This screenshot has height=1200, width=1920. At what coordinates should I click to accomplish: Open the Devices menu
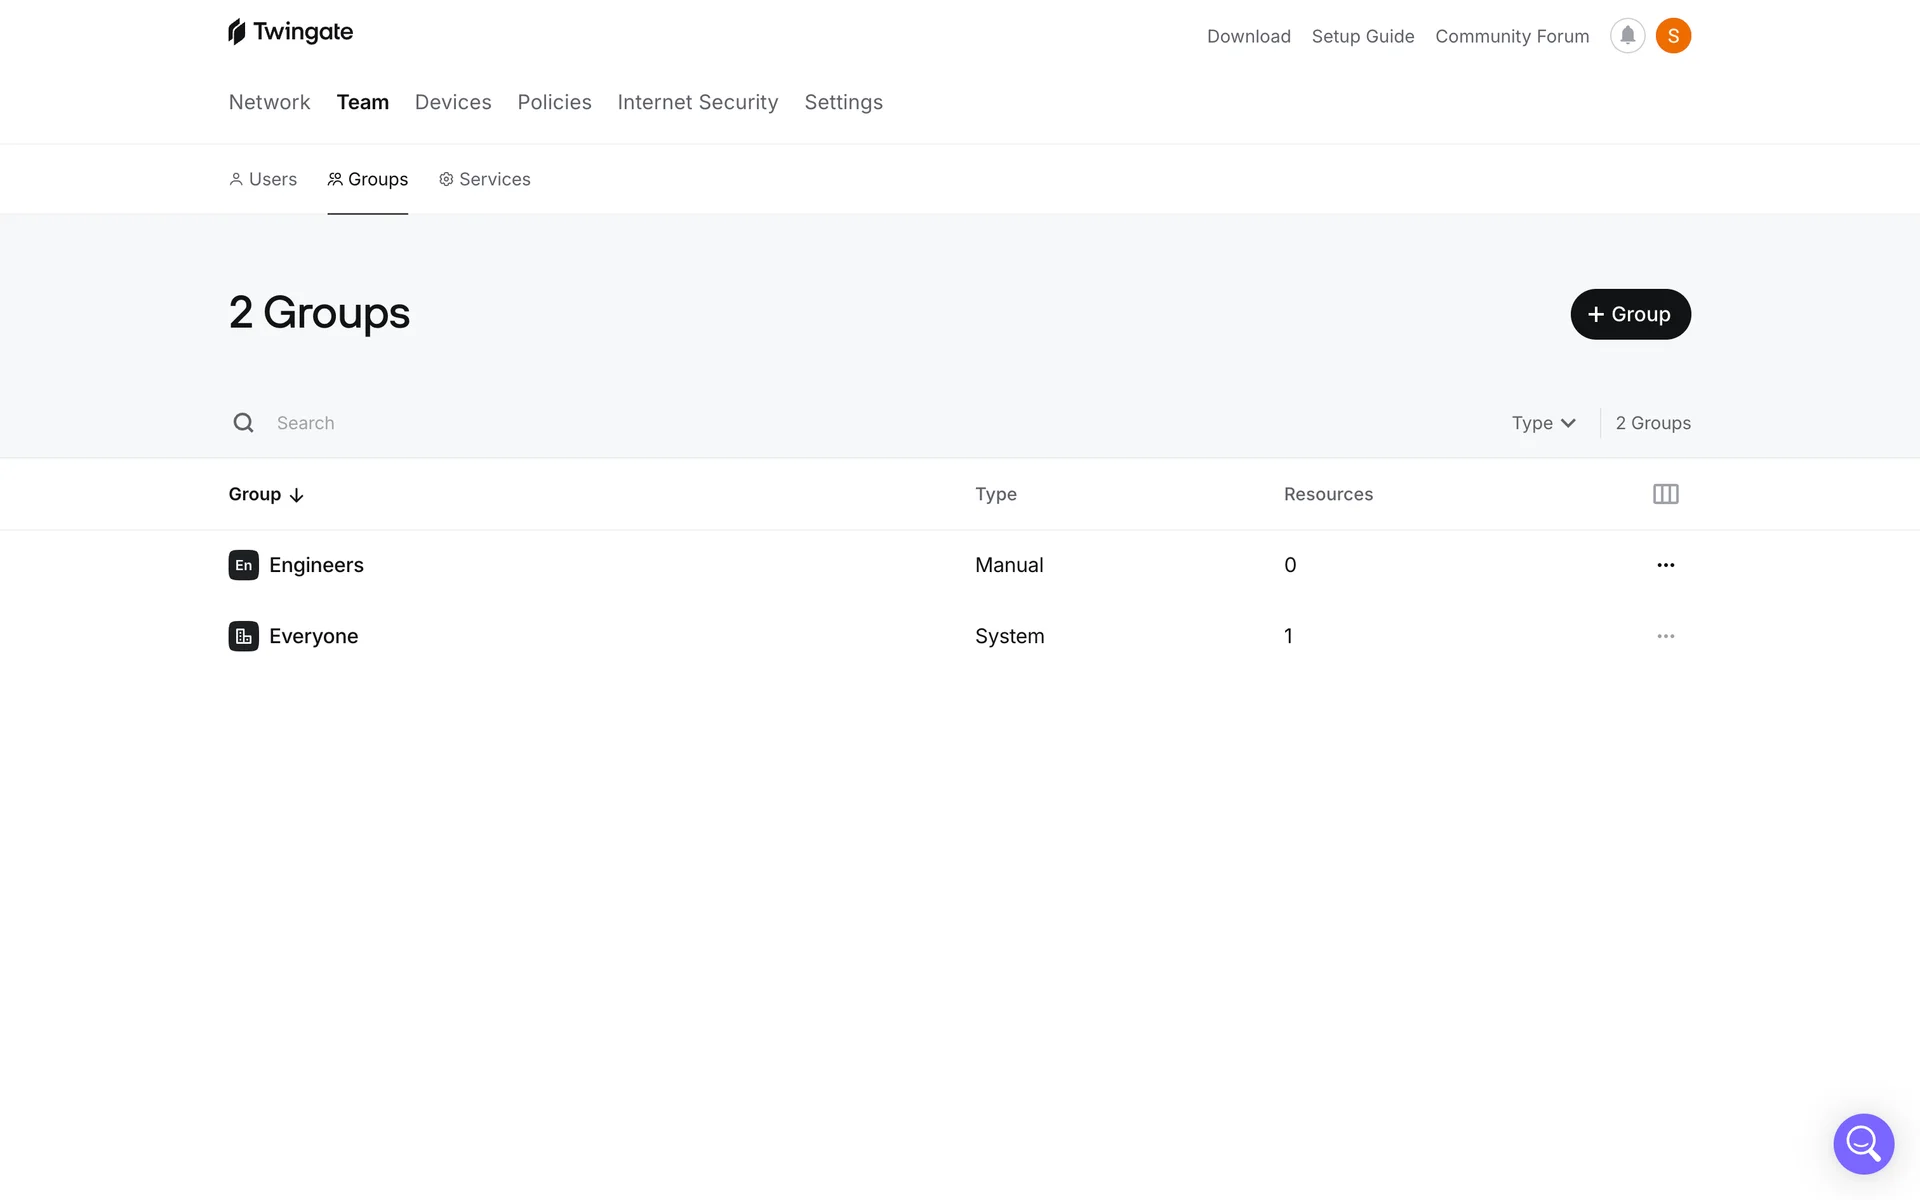coord(453,102)
